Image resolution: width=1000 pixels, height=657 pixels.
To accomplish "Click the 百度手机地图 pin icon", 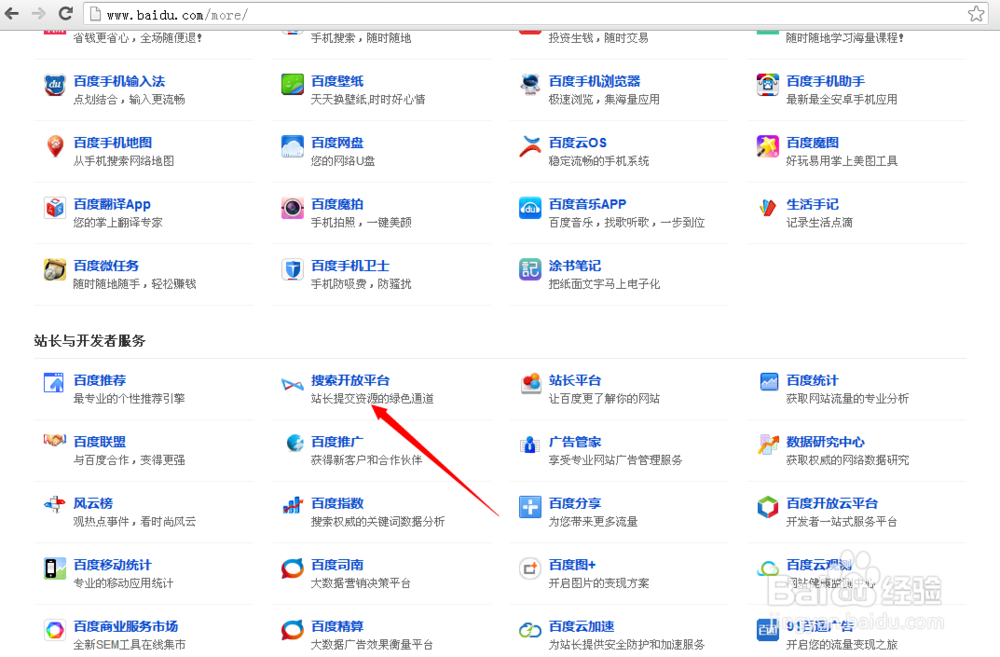I will click(x=55, y=146).
